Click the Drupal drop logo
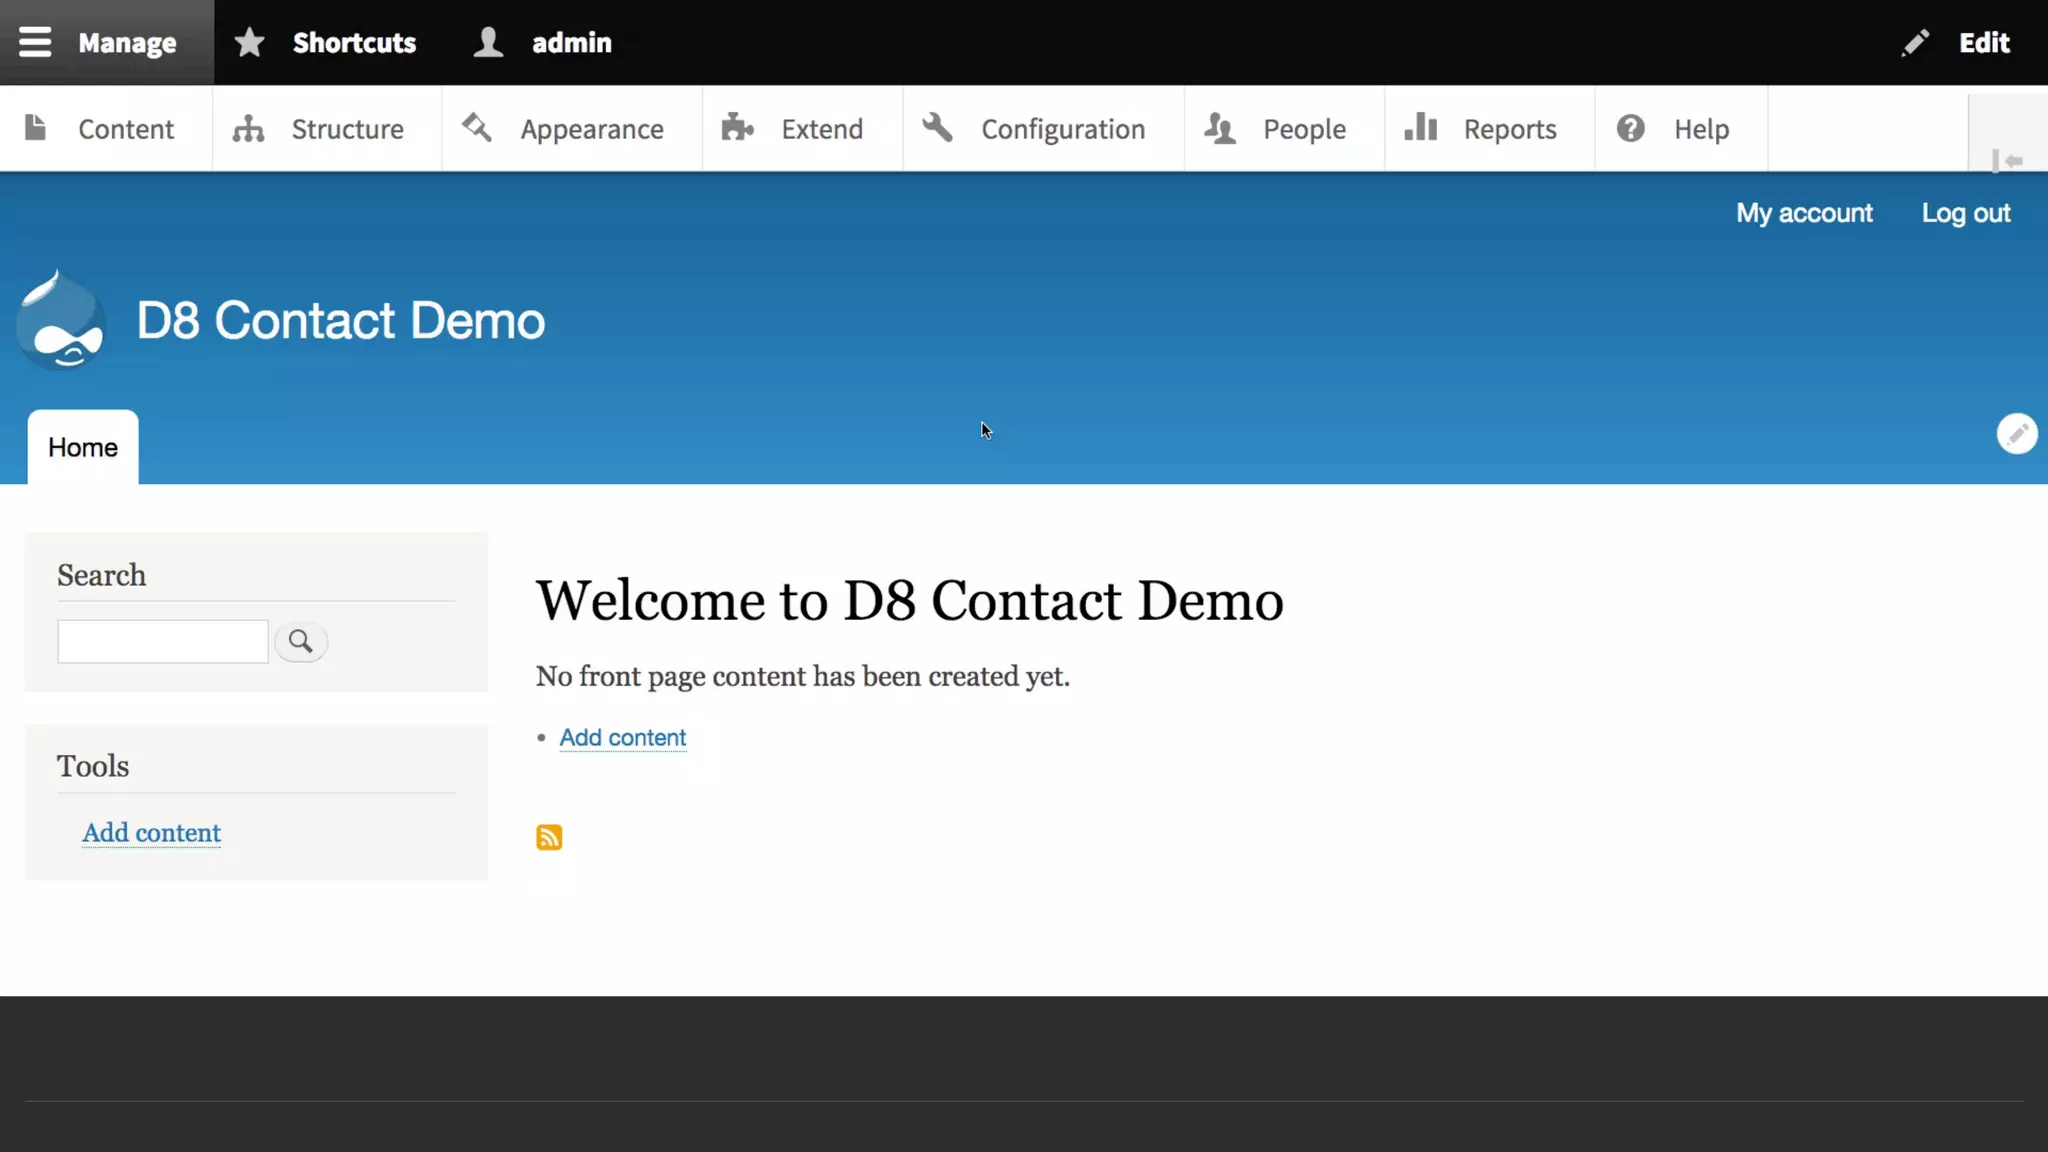Viewport: 2048px width, 1152px height. (x=60, y=320)
